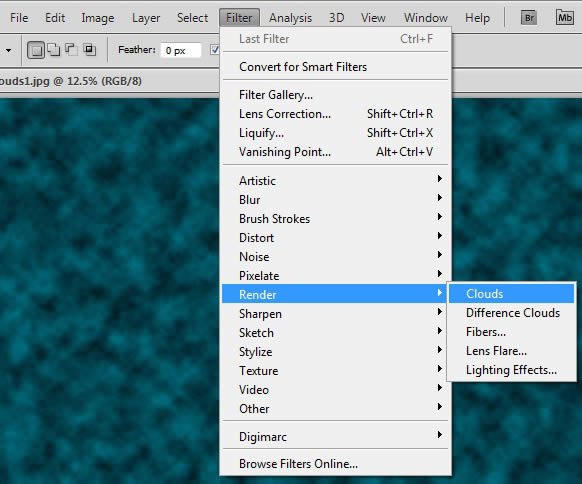Toggle the Anti-alias checkbox beside Feather
Viewport: 582px width, 484px height.
215,50
